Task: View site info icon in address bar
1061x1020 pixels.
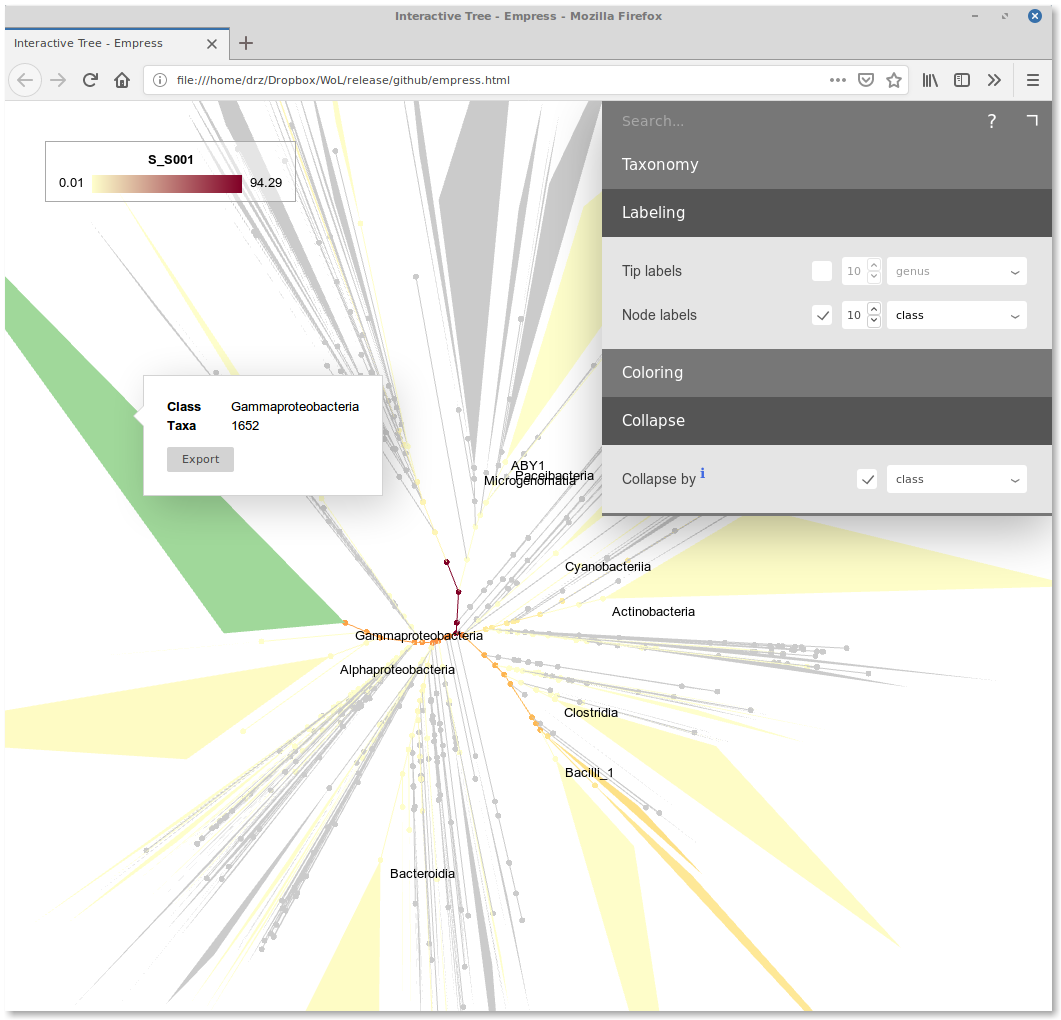Action: pyautogui.click(x=160, y=81)
